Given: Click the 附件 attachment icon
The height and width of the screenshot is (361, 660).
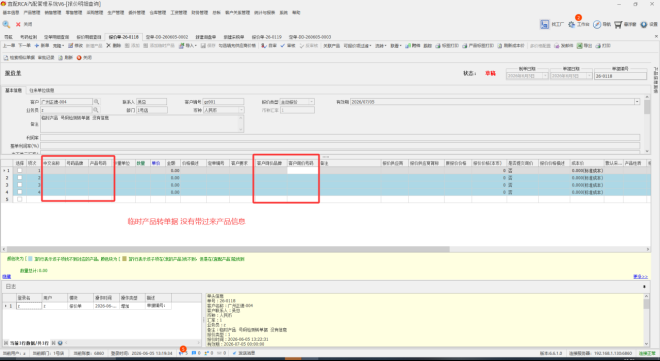Looking at the screenshot, I should coord(407,45).
